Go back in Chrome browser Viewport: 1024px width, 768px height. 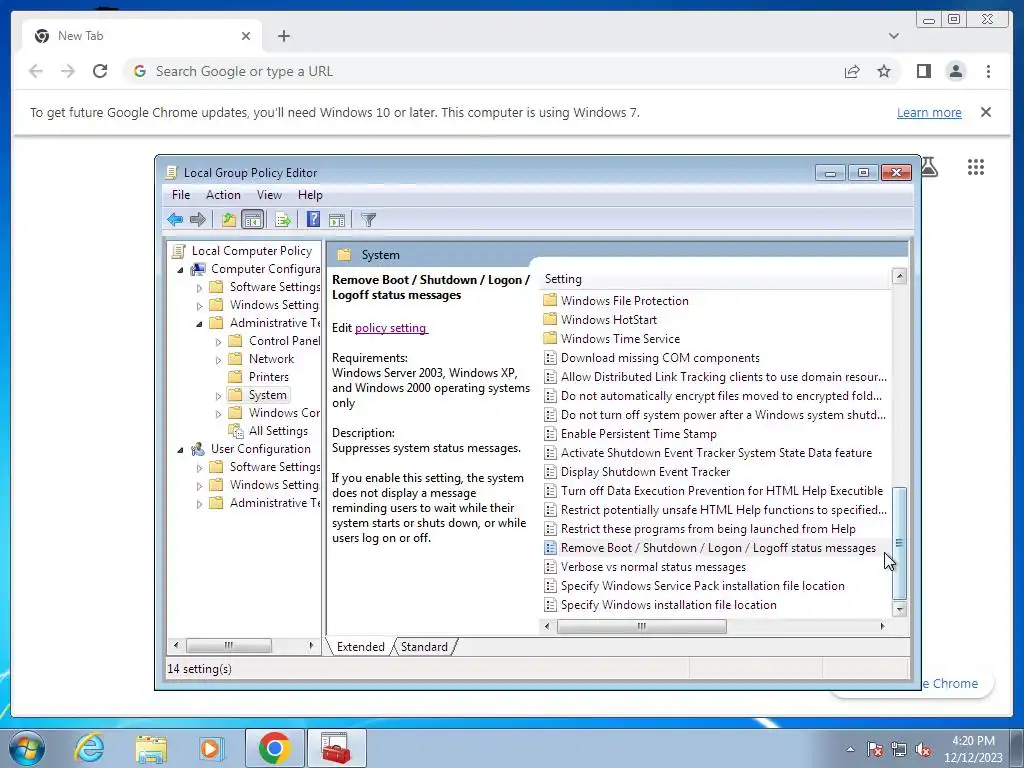36,71
